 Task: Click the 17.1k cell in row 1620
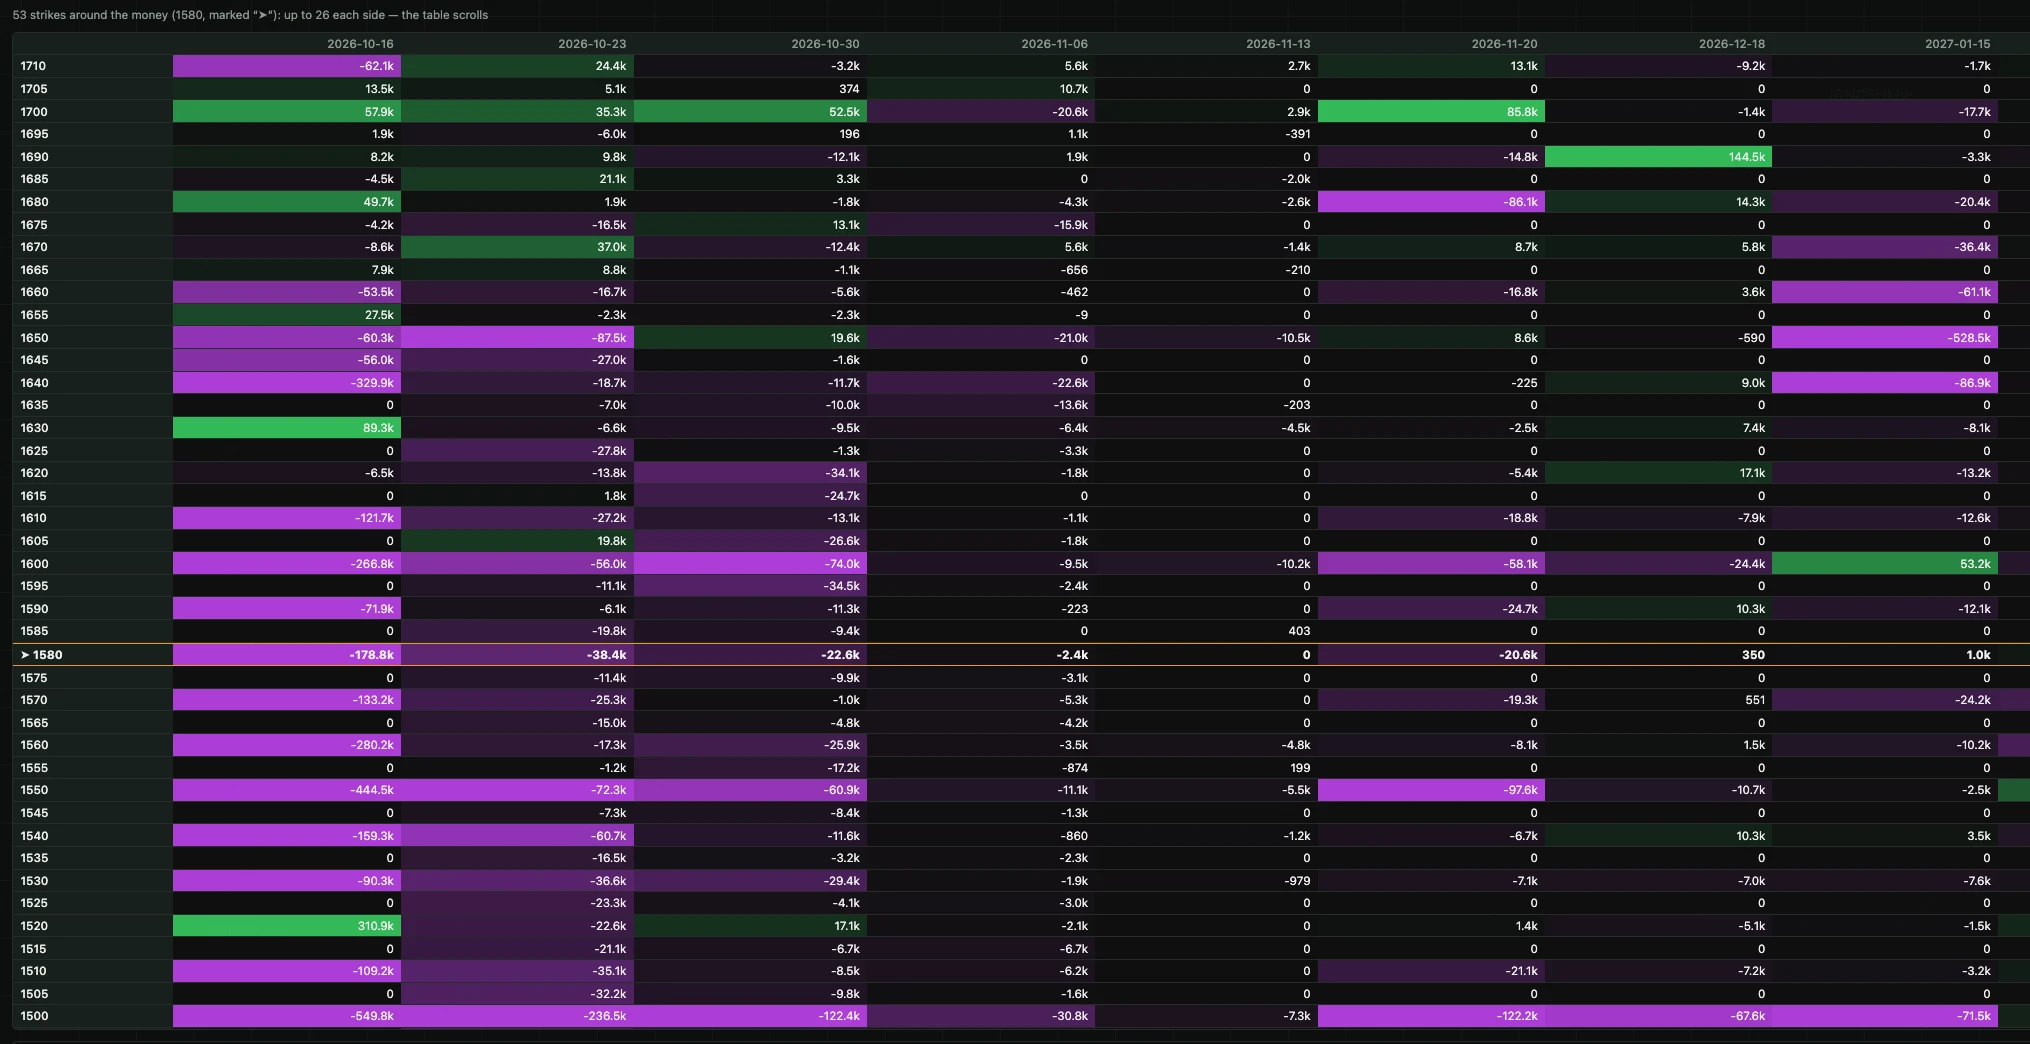coord(1658,473)
